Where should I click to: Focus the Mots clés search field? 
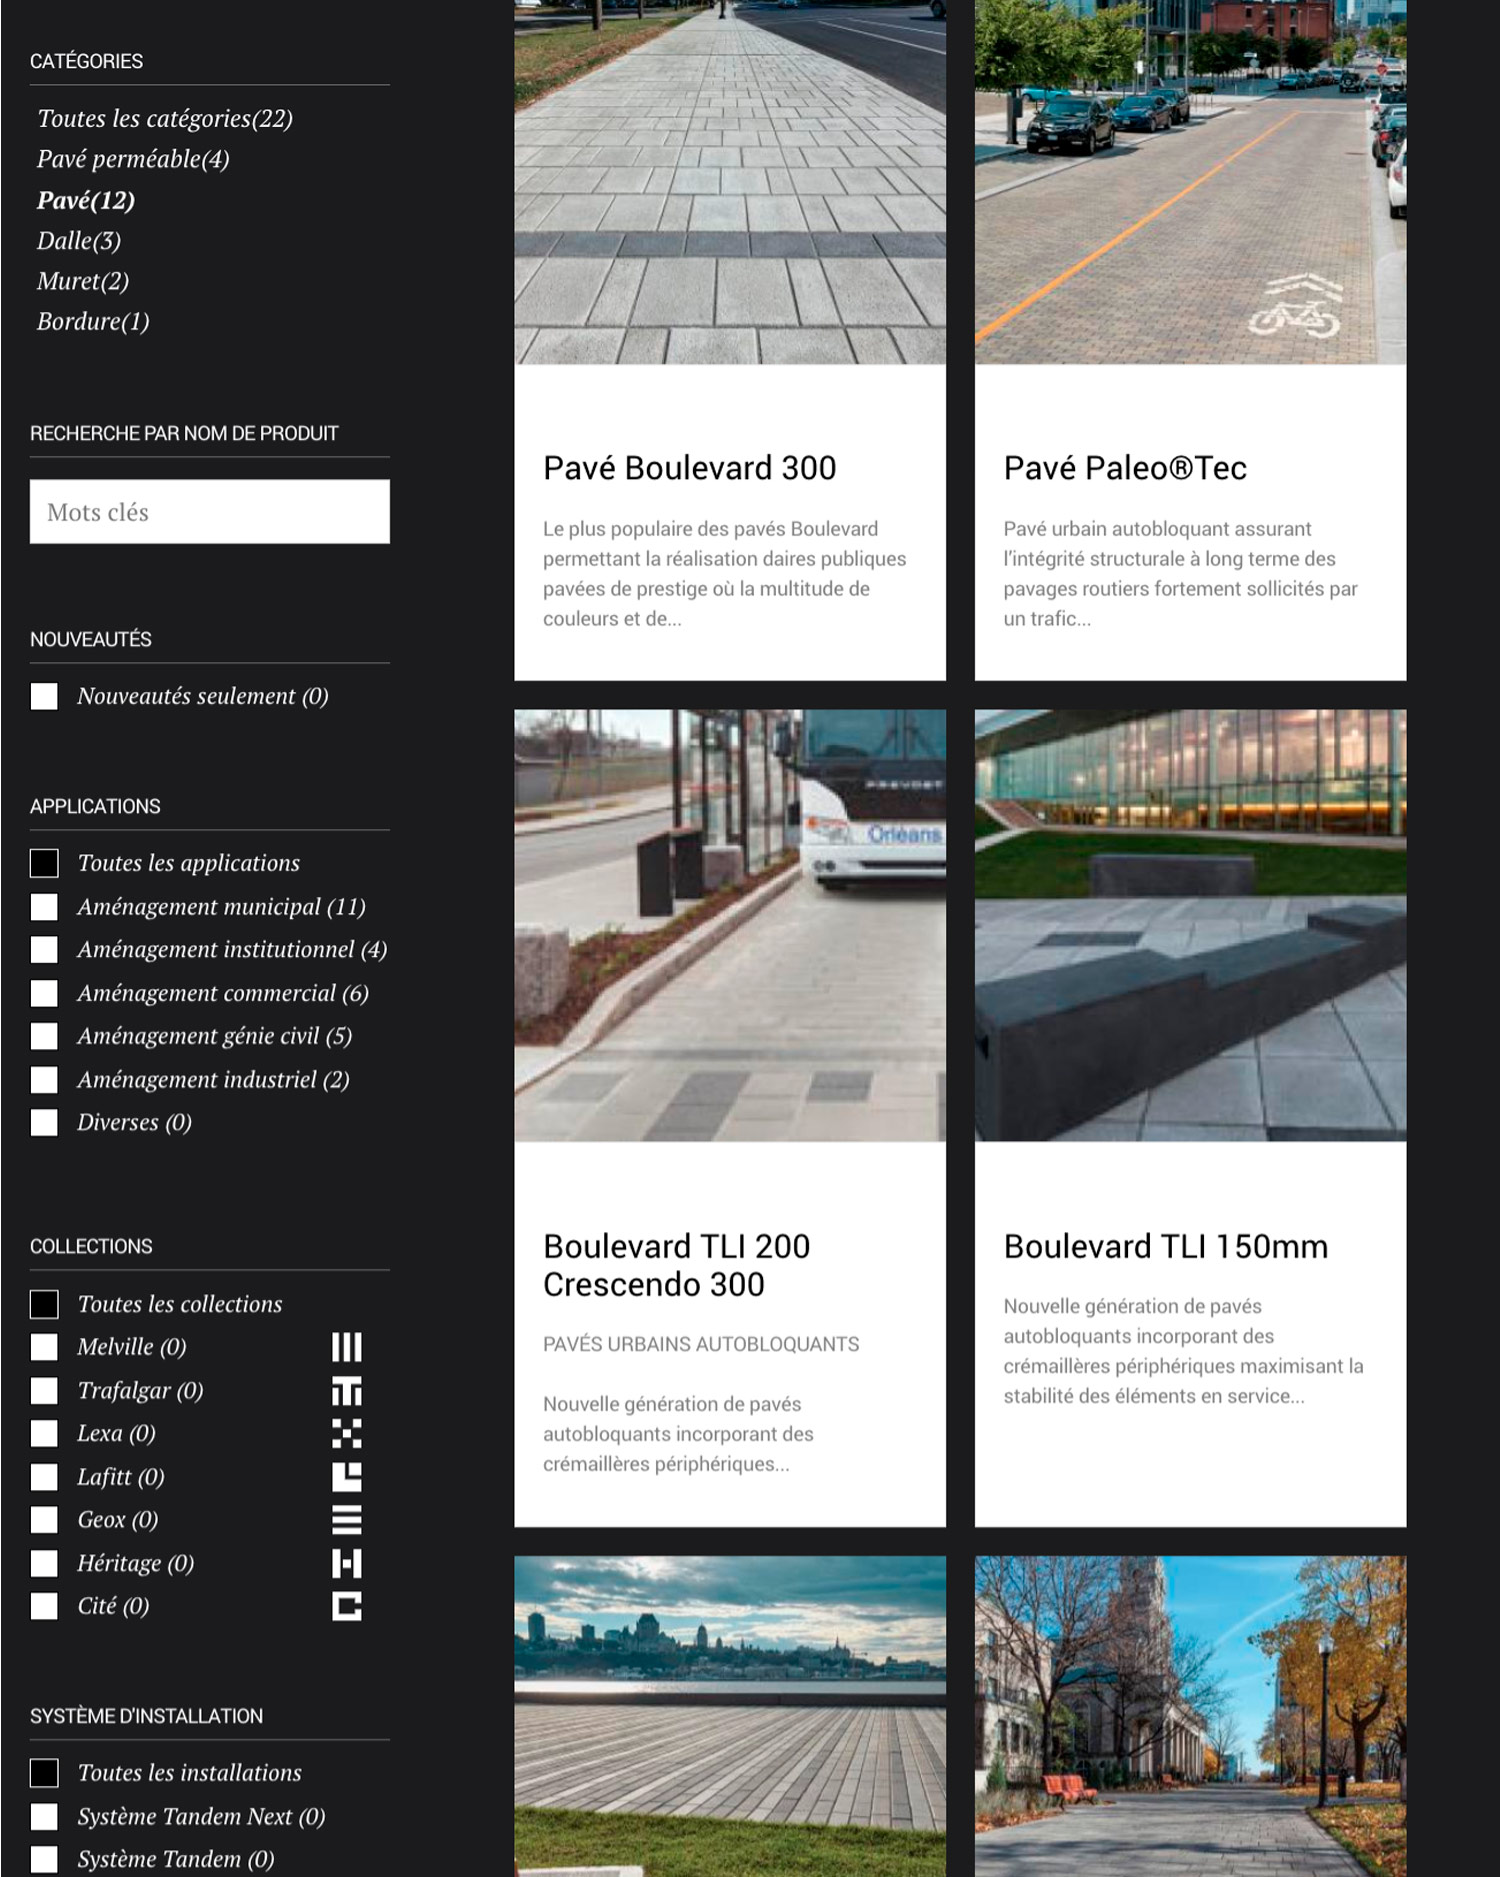pyautogui.click(x=210, y=512)
